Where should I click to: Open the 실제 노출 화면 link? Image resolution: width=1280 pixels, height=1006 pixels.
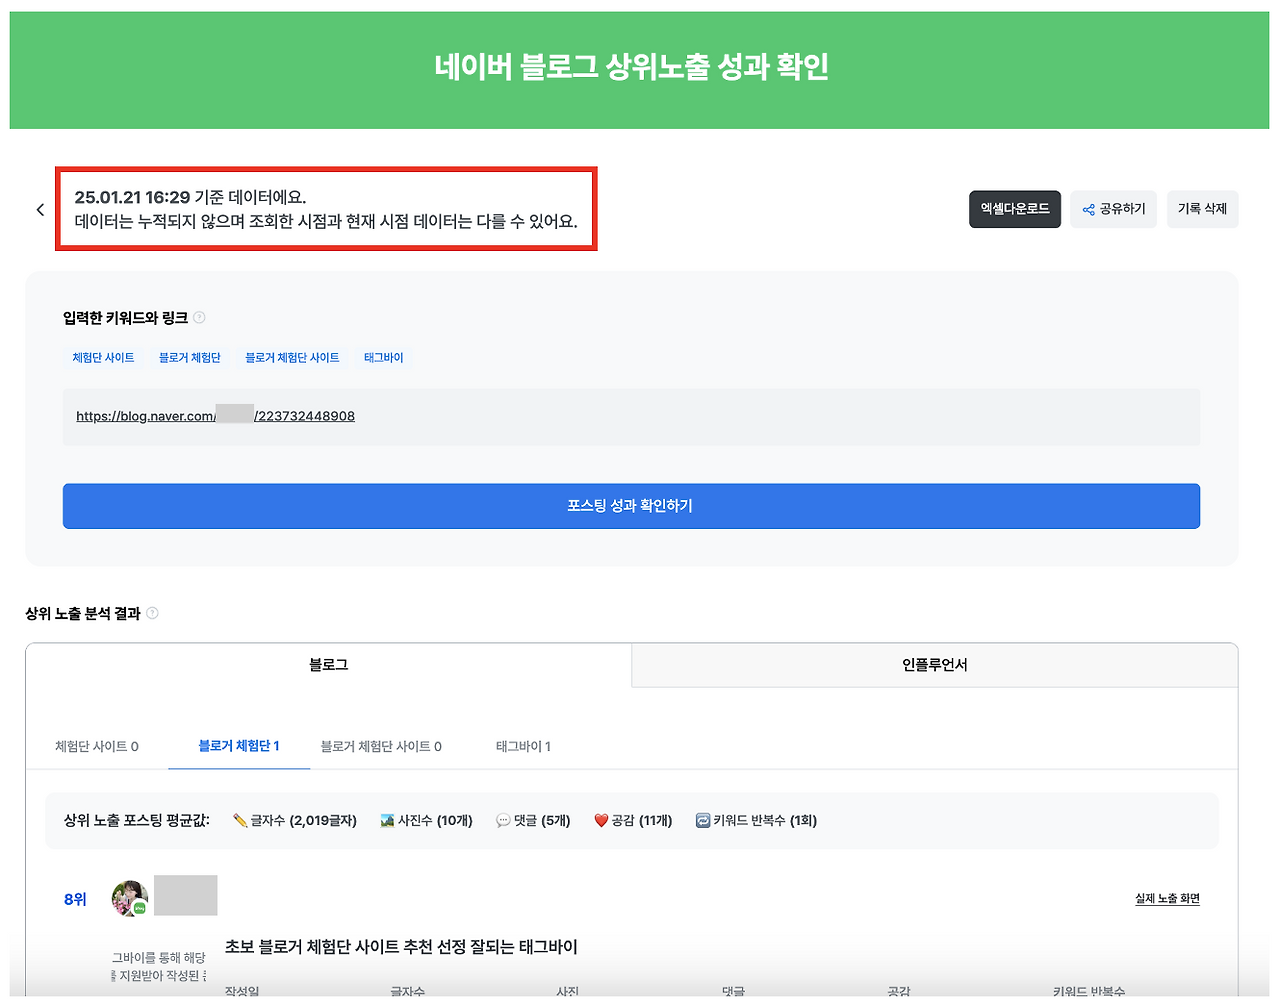[1168, 898]
